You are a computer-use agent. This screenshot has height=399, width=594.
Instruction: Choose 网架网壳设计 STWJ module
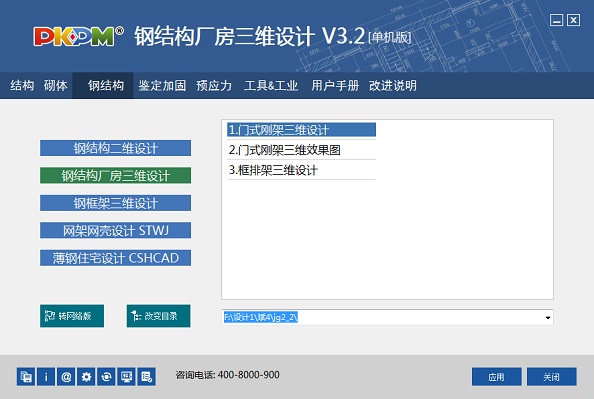tap(116, 230)
